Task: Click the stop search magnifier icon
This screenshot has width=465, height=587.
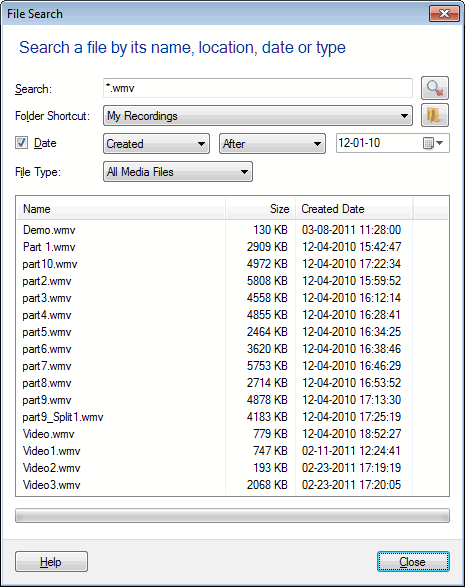Action: (x=435, y=88)
